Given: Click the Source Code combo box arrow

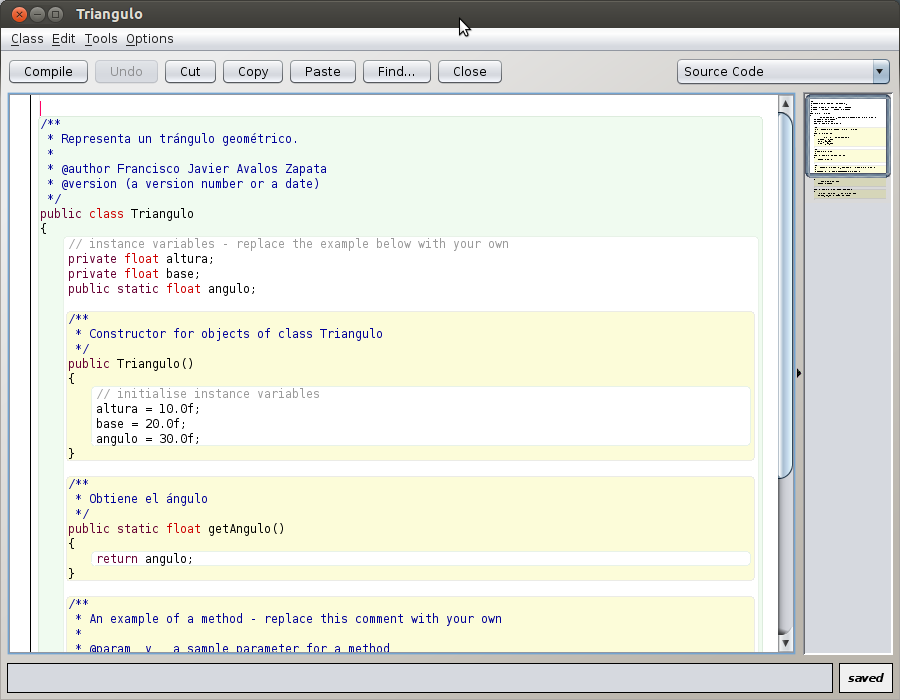Looking at the screenshot, I should [x=880, y=72].
